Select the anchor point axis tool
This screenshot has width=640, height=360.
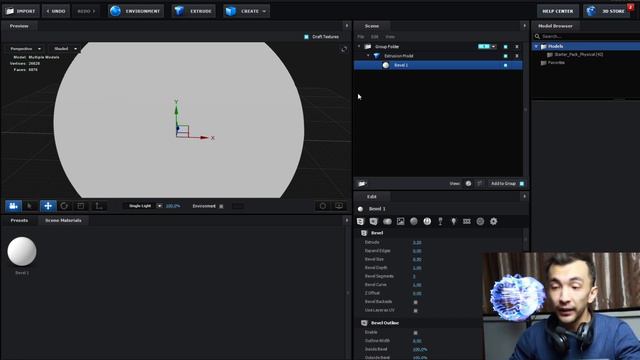click(99, 206)
